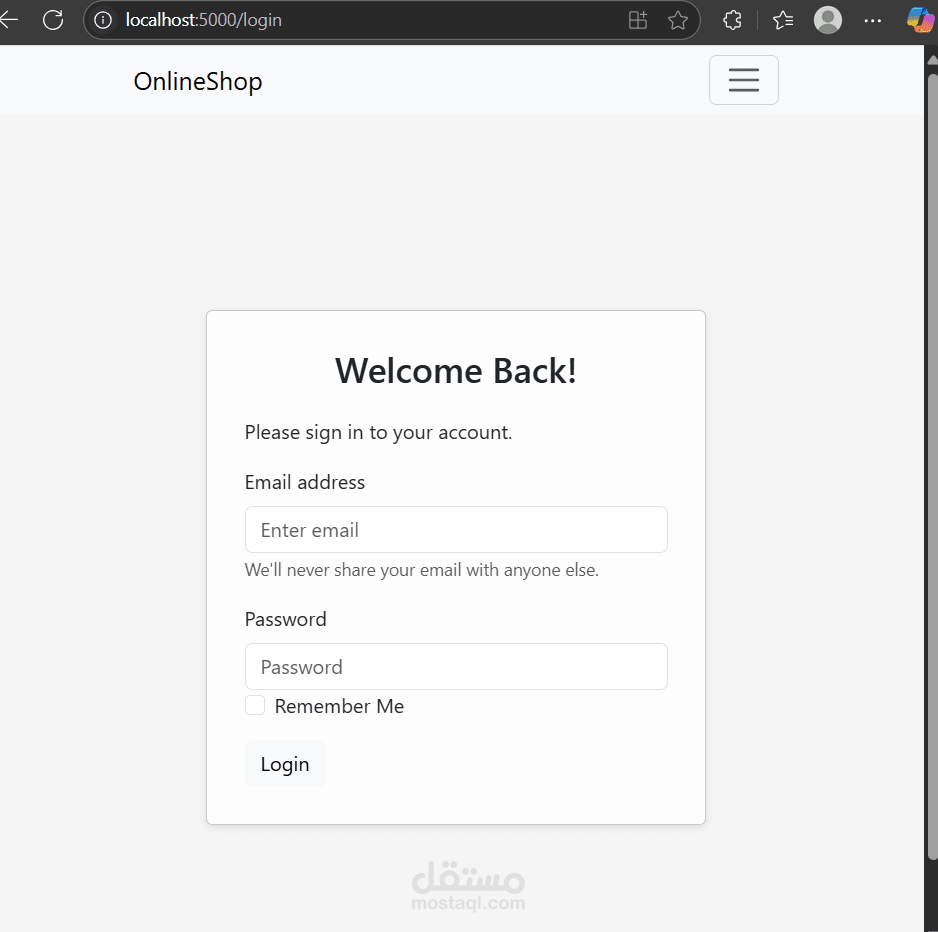Image resolution: width=938 pixels, height=932 pixels.
Task: Click the scrollbar up arrow
Action: 932,60
